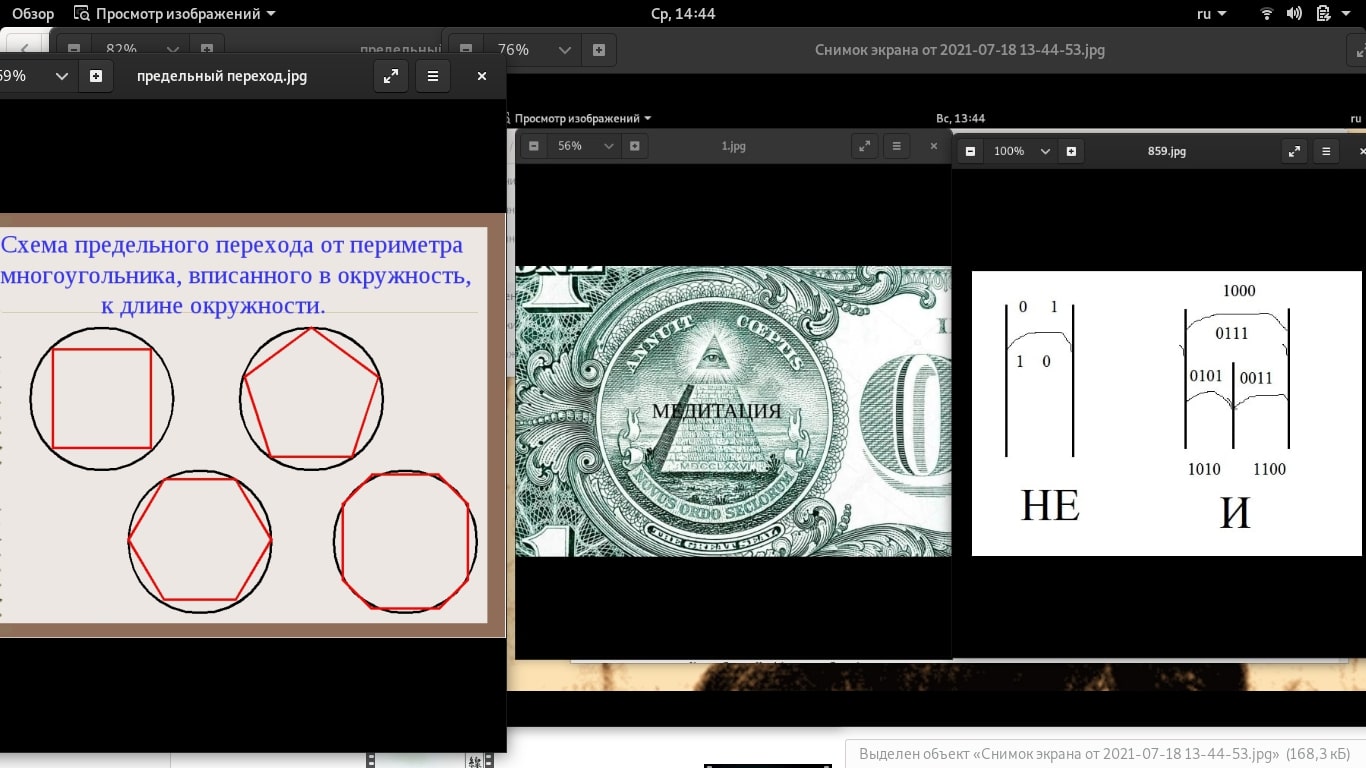
Task: Open the Wi-Fi network status icon
Action: 1267,14
